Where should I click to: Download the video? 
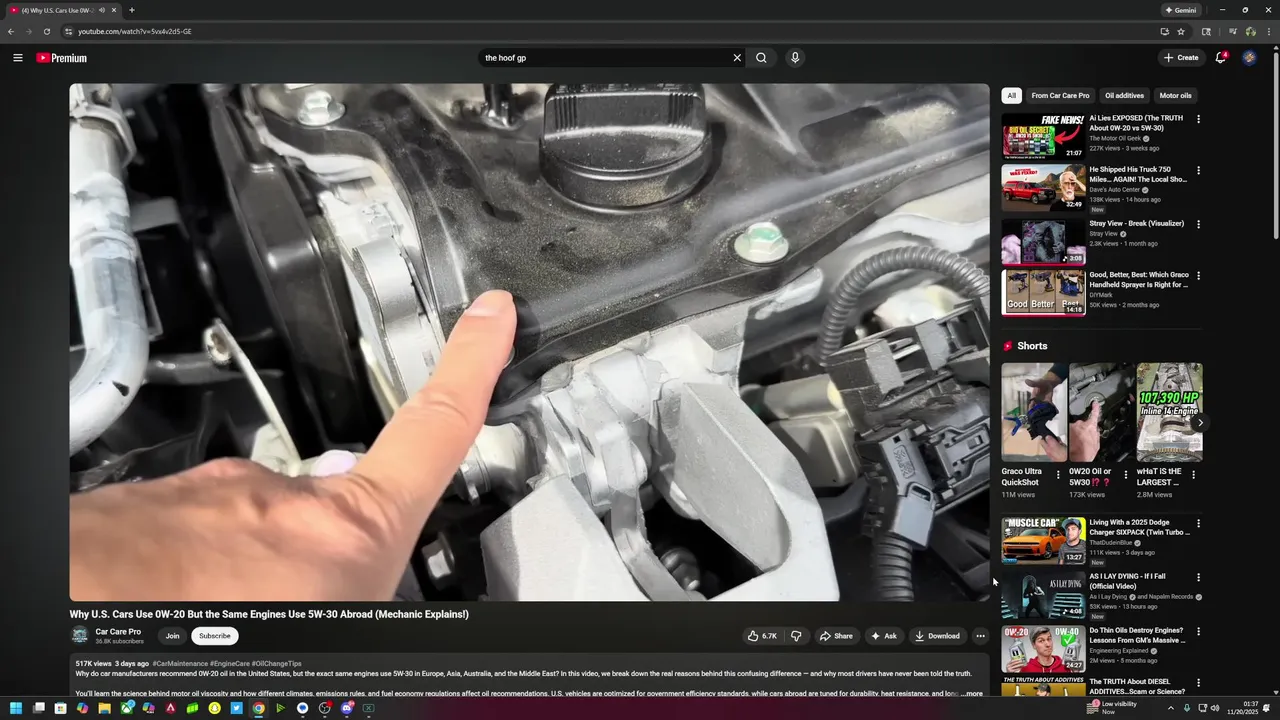[937, 636]
